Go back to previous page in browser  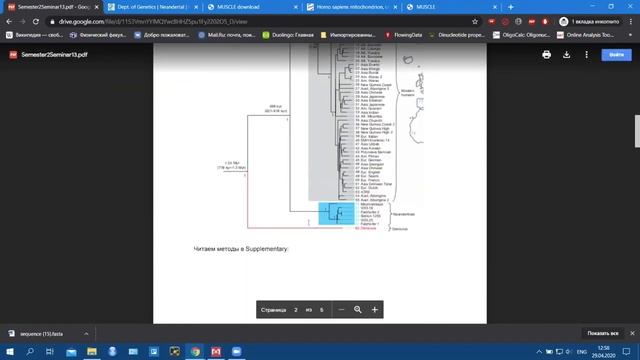coord(9,22)
